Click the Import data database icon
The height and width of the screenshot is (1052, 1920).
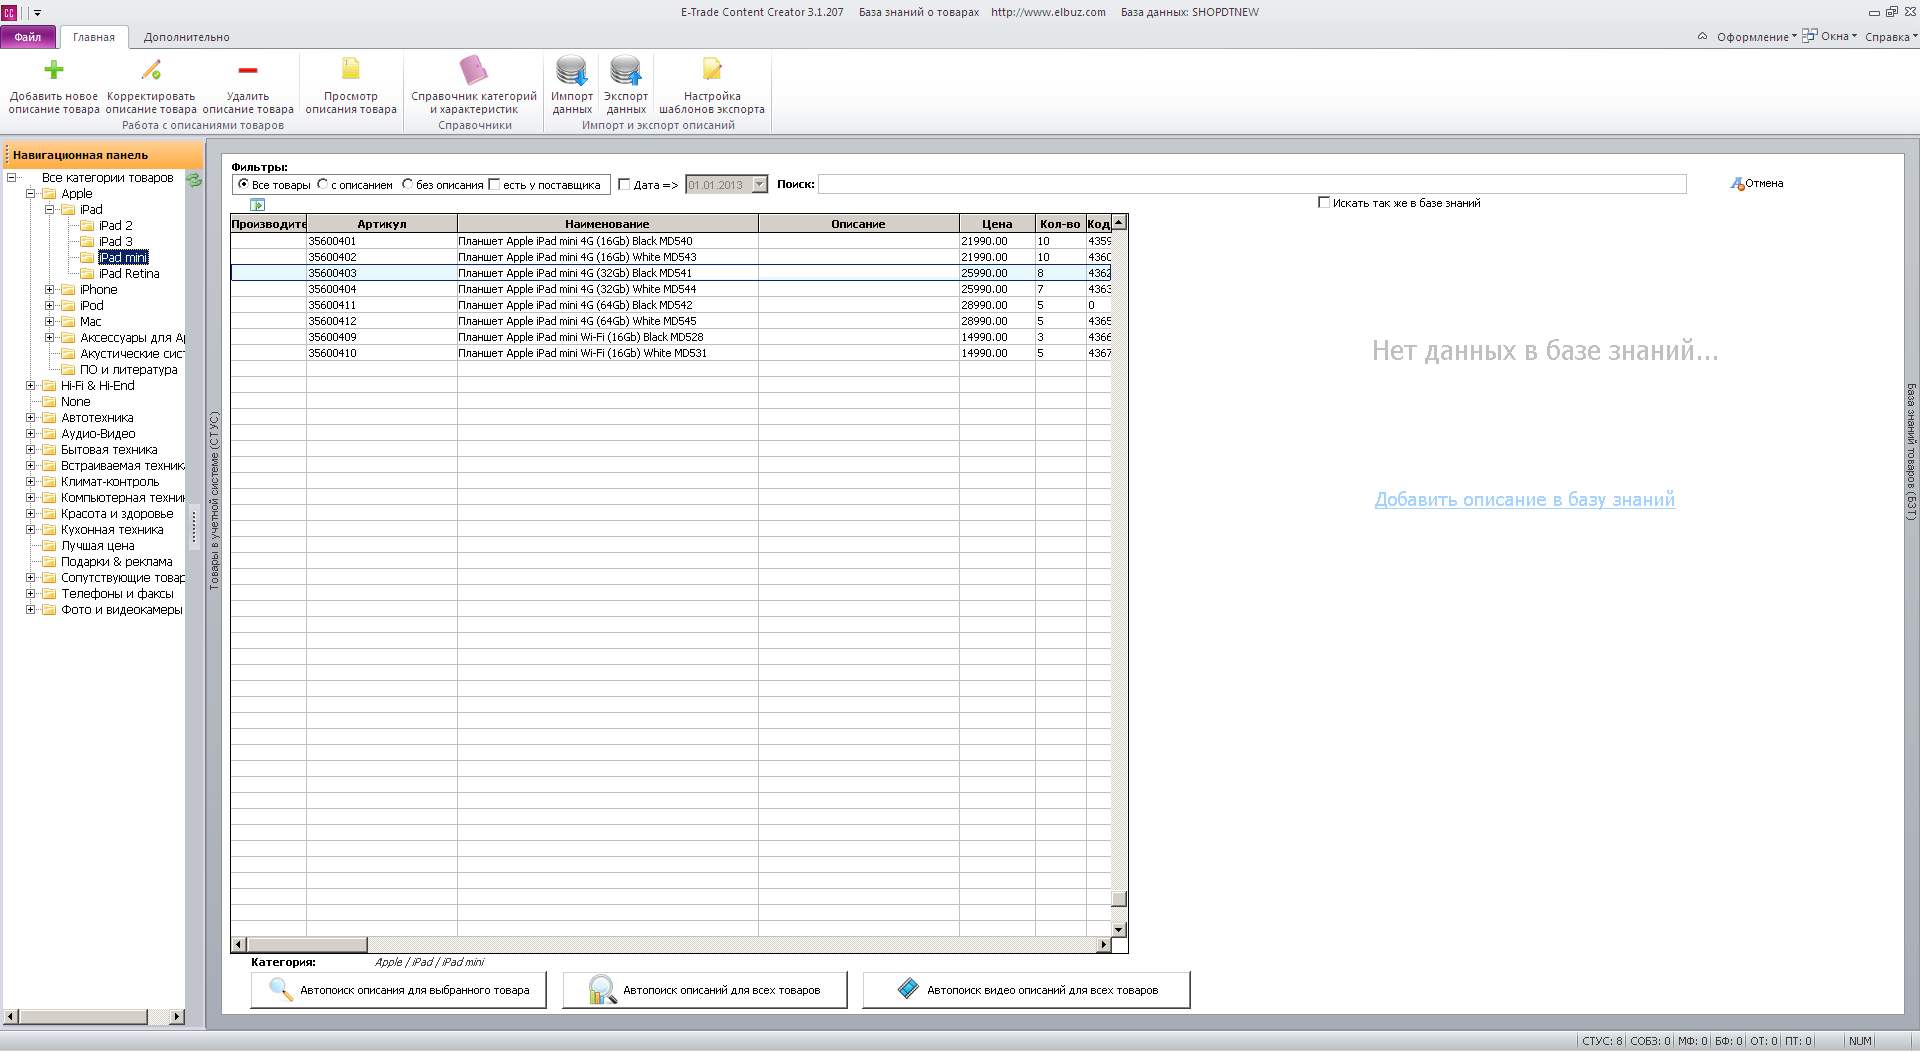coord(572,70)
